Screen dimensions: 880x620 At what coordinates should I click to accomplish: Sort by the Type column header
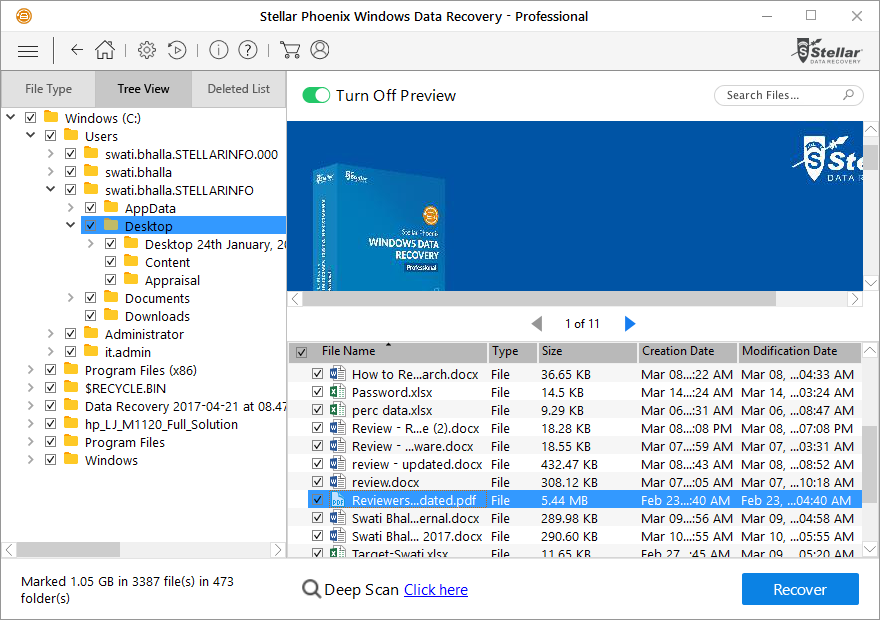coord(512,352)
